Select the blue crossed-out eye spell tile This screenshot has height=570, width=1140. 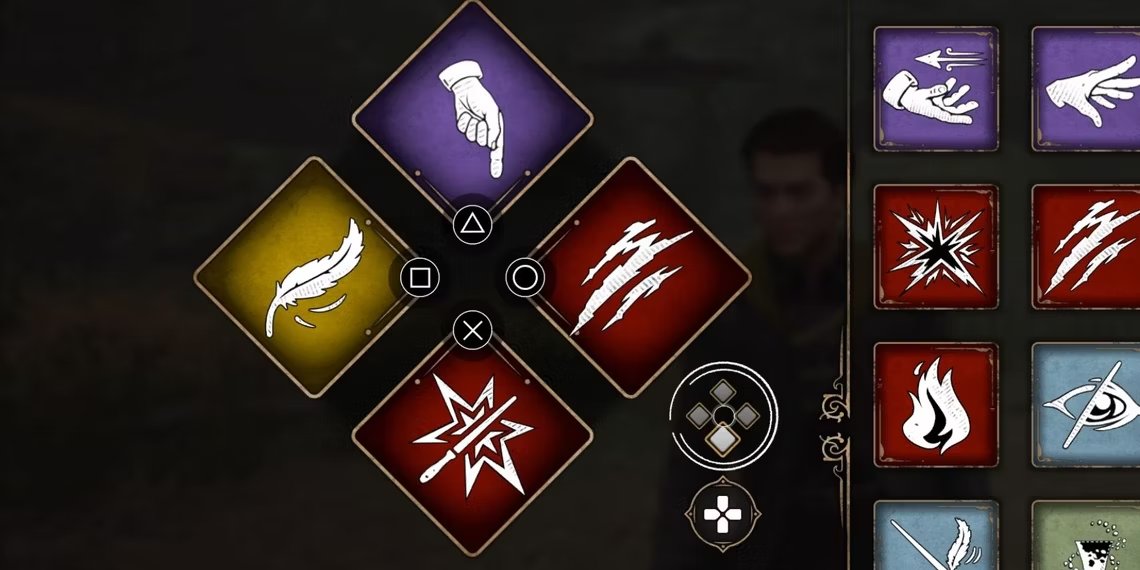click(1086, 405)
